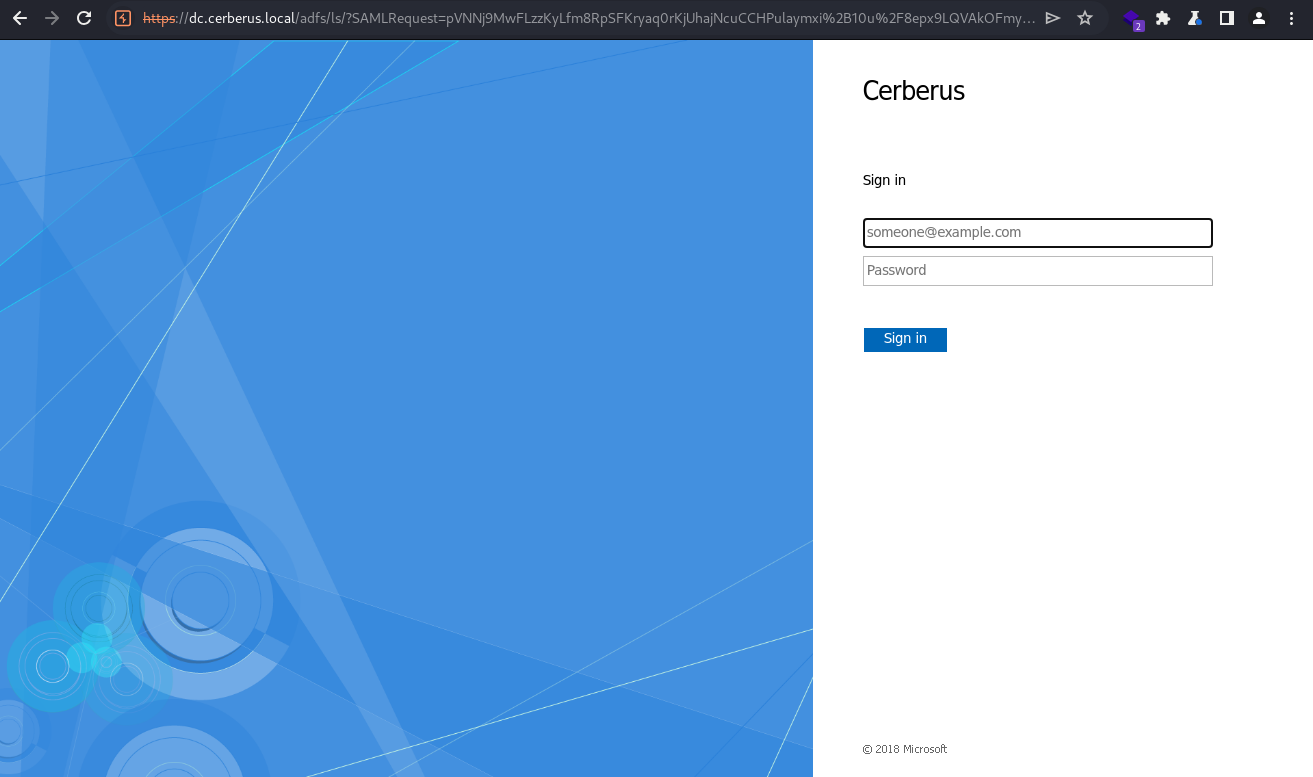Toggle the browser side panel
This screenshot has width=1313, height=777.
(1227, 18)
